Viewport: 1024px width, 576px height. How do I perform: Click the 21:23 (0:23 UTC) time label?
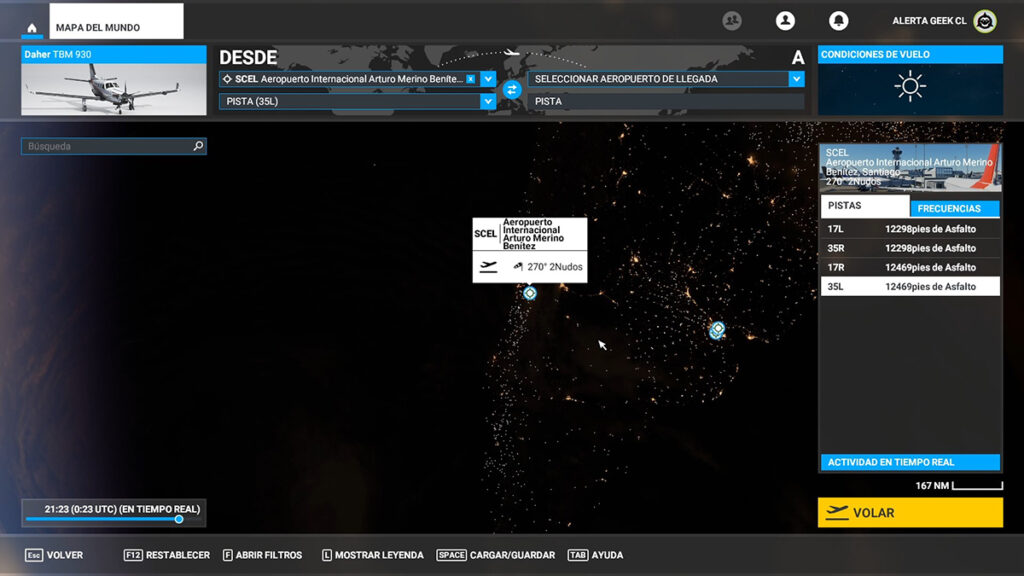122,509
